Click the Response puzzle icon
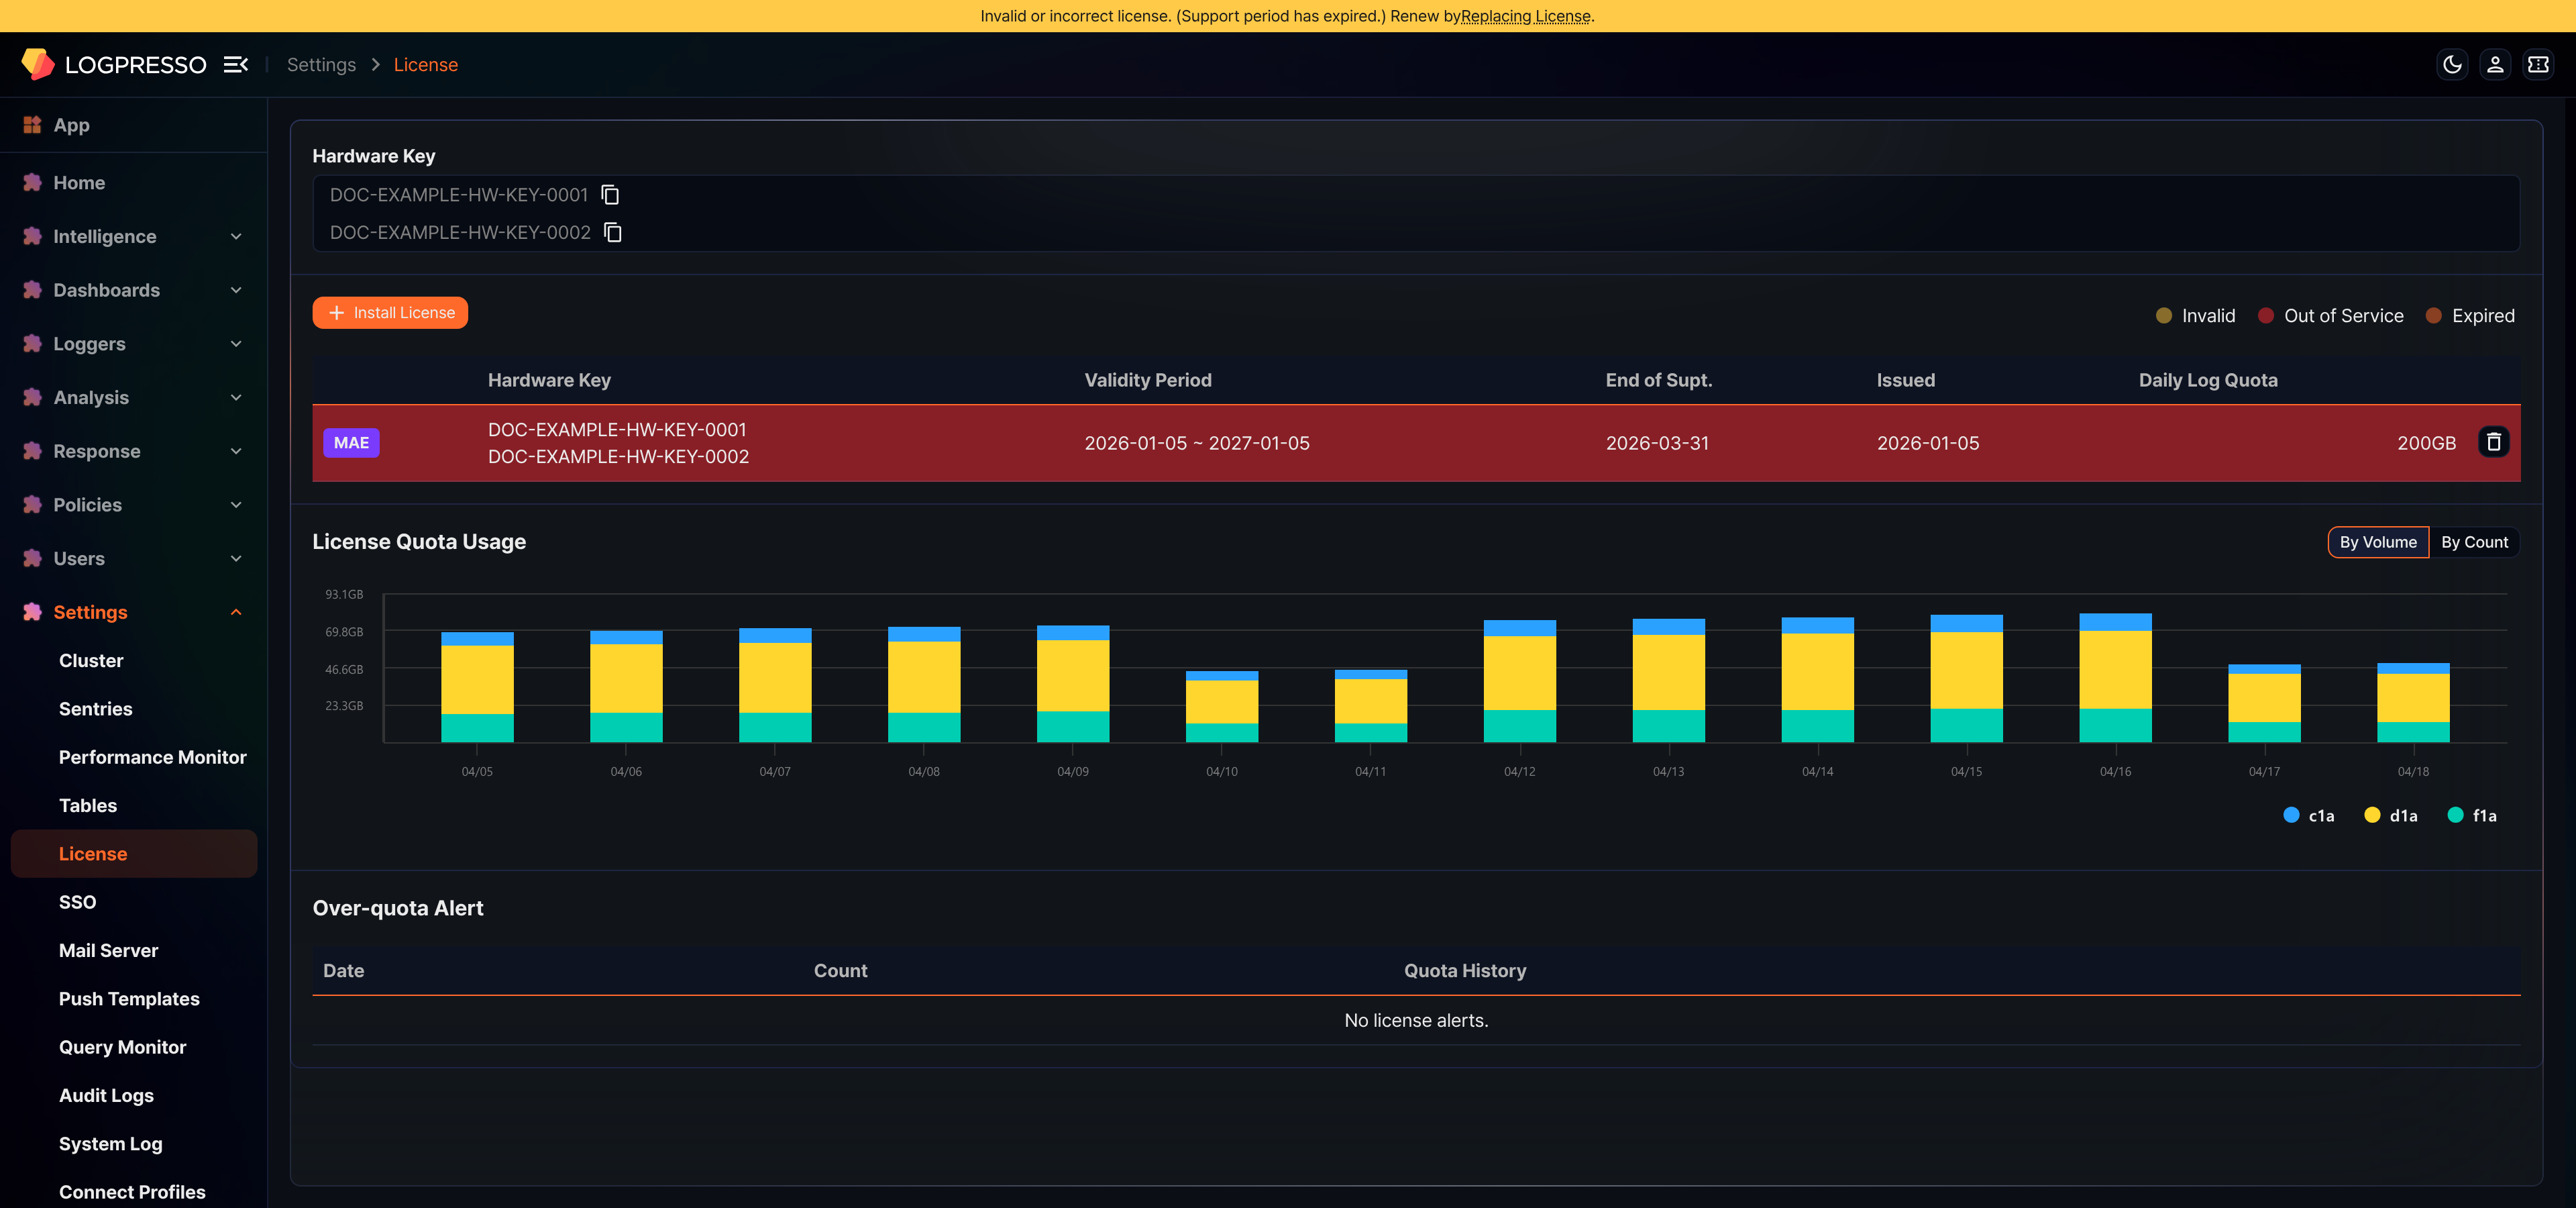Viewport: 2576px width, 1208px height. pyautogui.click(x=32, y=451)
